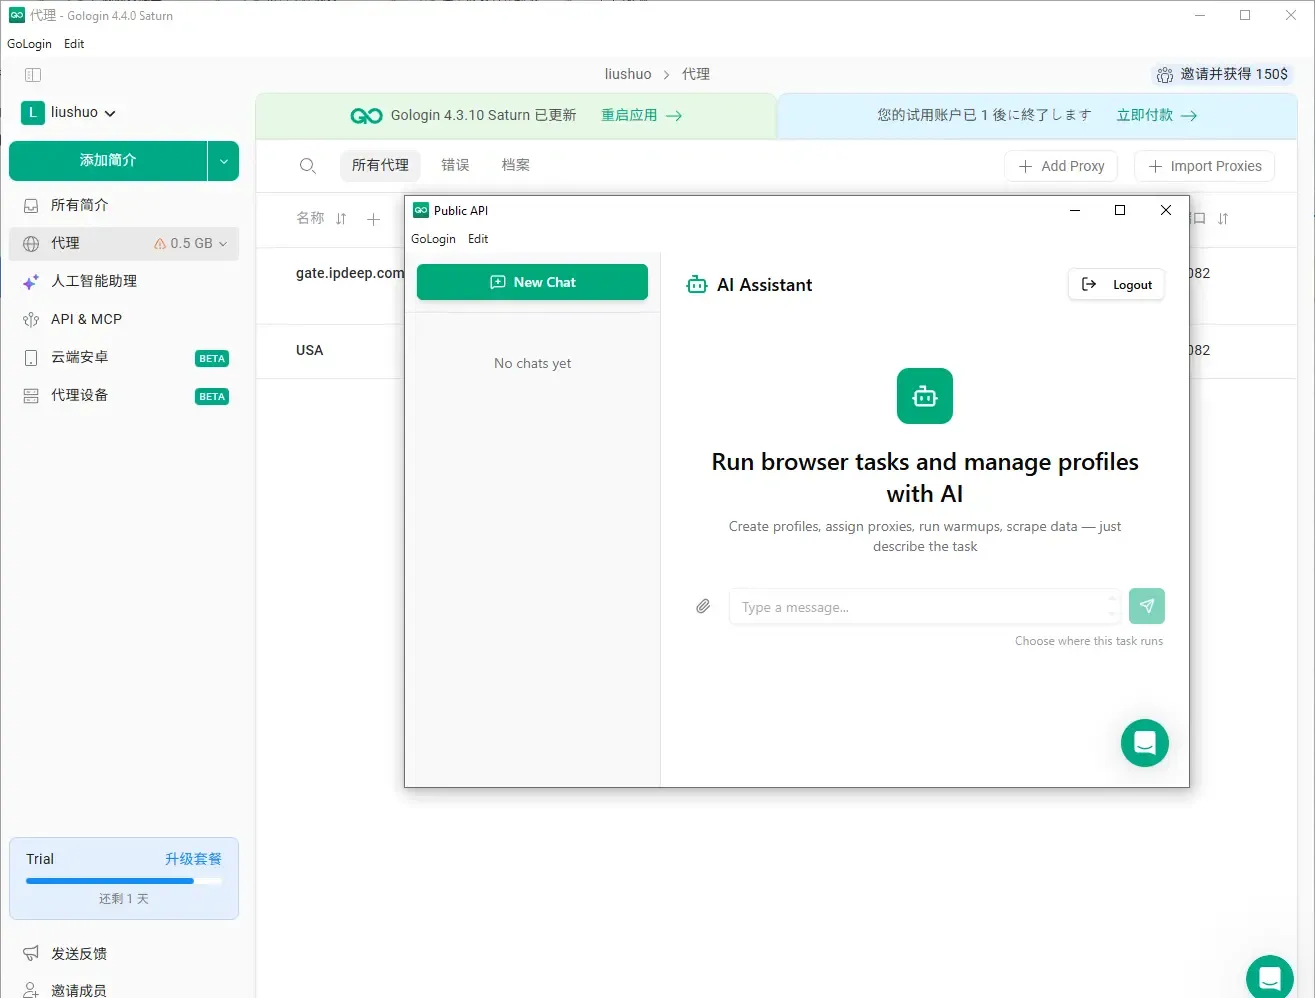Image resolution: width=1315 pixels, height=998 pixels.
Task: Click the message input resize stepper arrows
Action: [x=1113, y=607]
